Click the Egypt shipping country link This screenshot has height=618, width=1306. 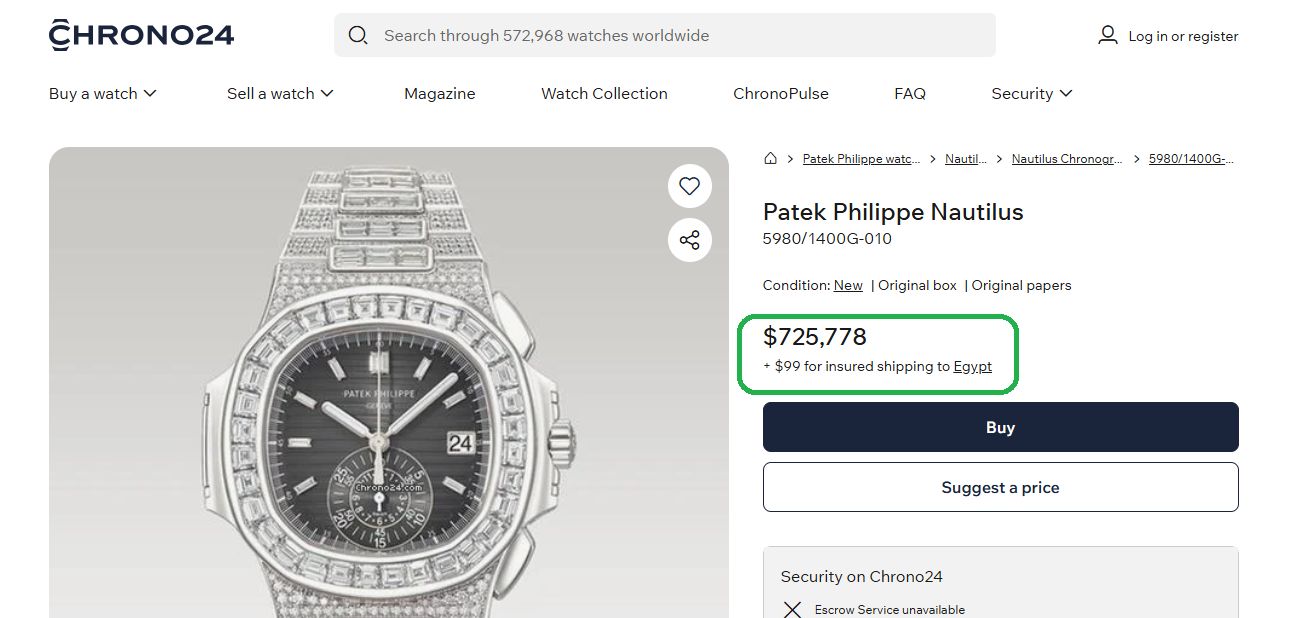(972, 366)
